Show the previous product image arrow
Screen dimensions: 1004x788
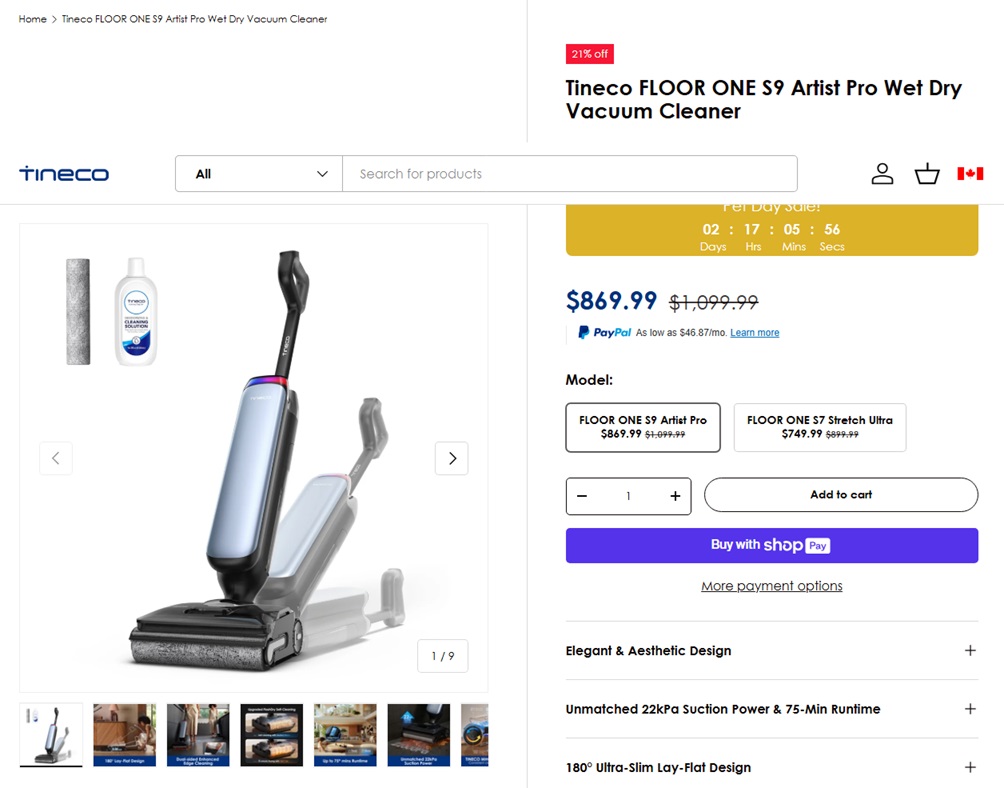coord(56,458)
